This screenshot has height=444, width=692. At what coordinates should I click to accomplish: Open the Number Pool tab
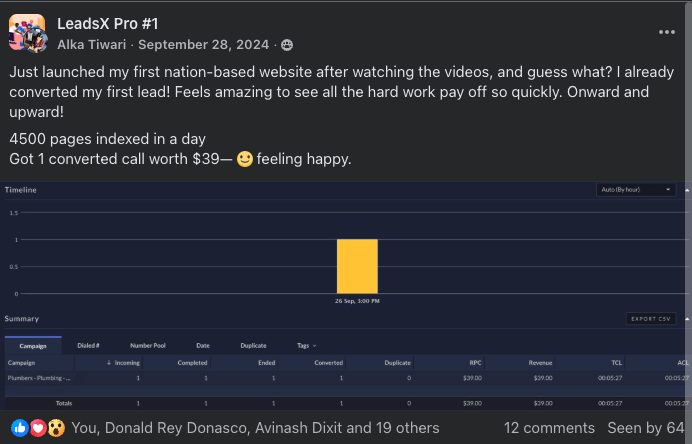(146, 345)
